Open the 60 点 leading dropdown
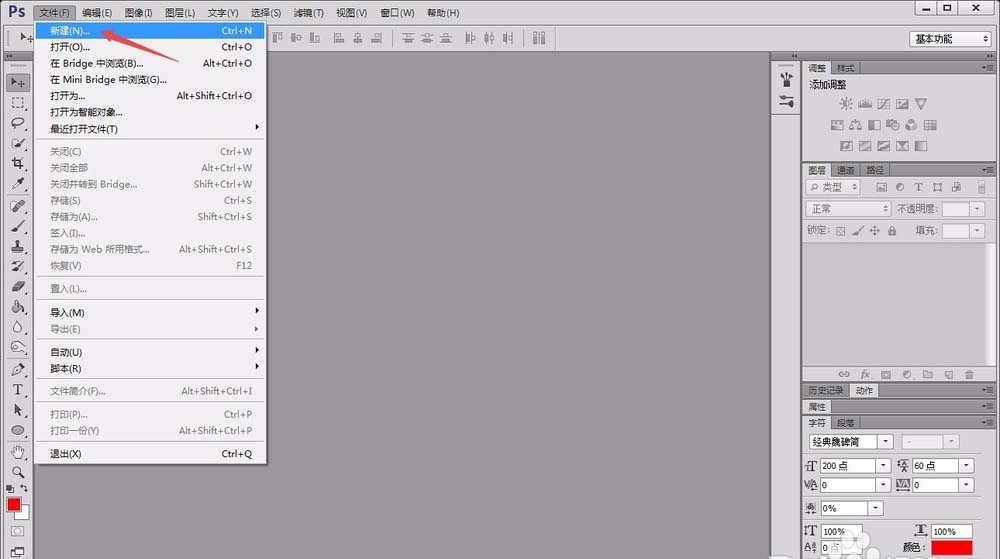Screen dimensions: 1000x559 click(x=966, y=465)
